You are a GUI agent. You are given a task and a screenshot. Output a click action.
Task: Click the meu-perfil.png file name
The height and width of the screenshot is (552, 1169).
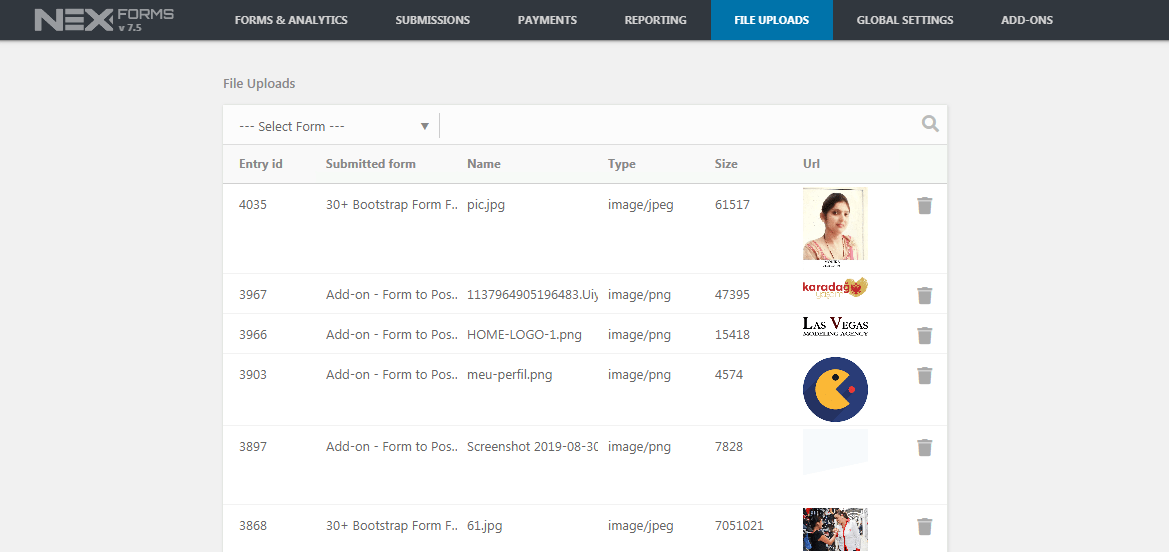coord(510,374)
